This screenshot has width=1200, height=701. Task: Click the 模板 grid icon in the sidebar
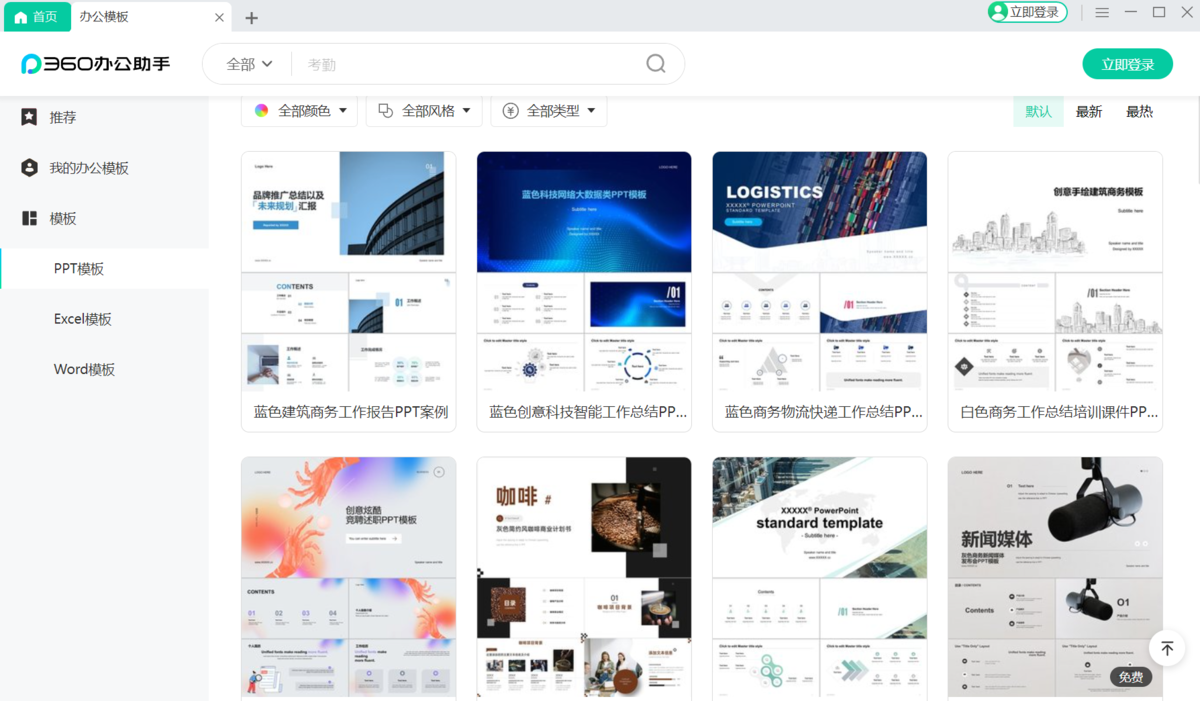tap(28, 218)
